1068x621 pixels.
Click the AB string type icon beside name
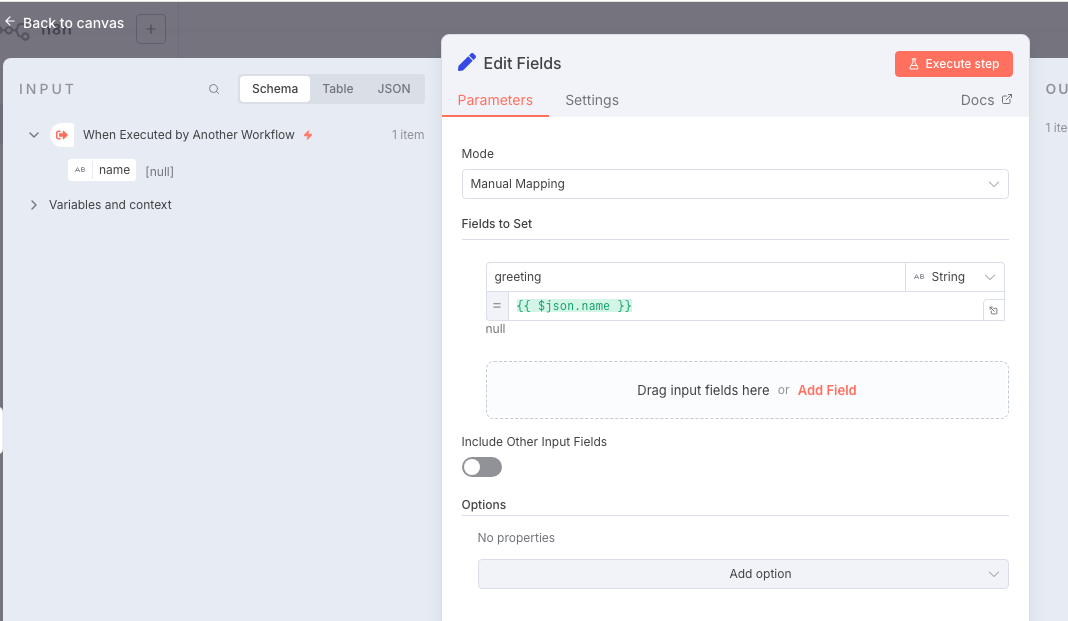[x=80, y=170]
